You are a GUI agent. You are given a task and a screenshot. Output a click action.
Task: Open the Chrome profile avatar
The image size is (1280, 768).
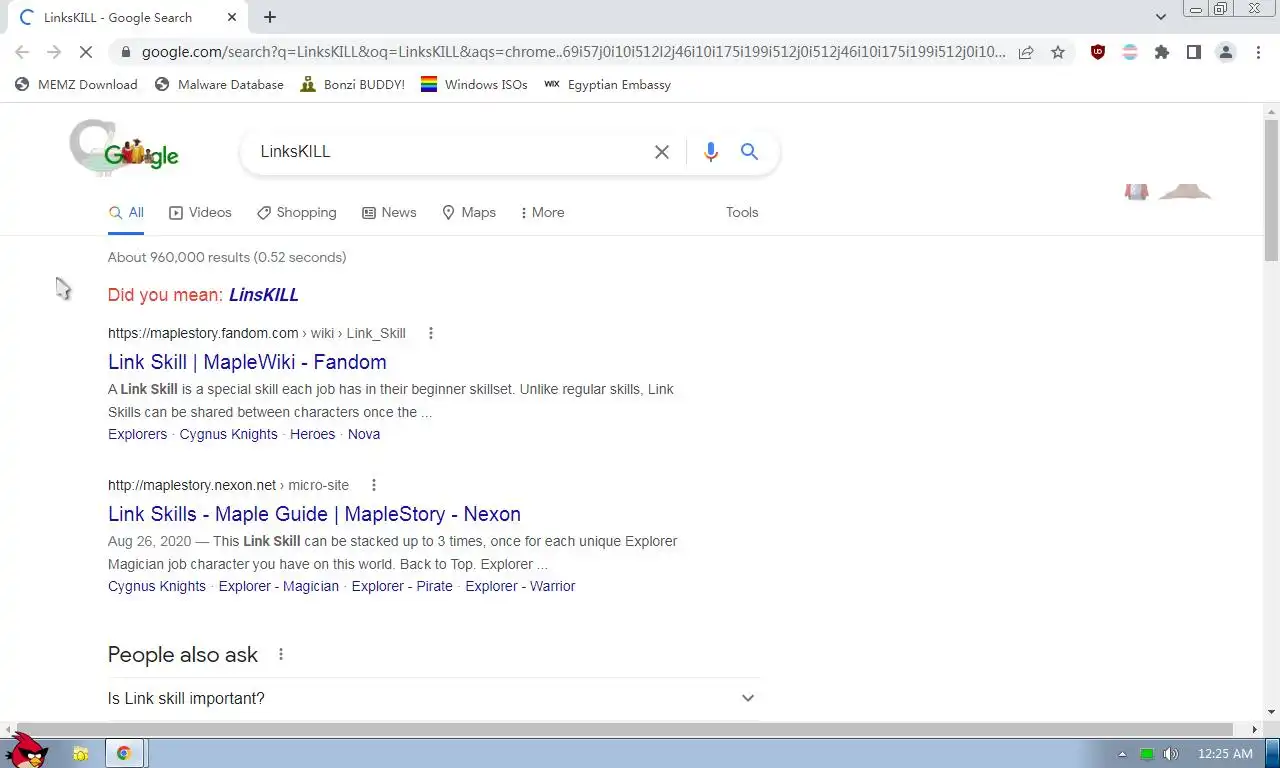[1226, 52]
